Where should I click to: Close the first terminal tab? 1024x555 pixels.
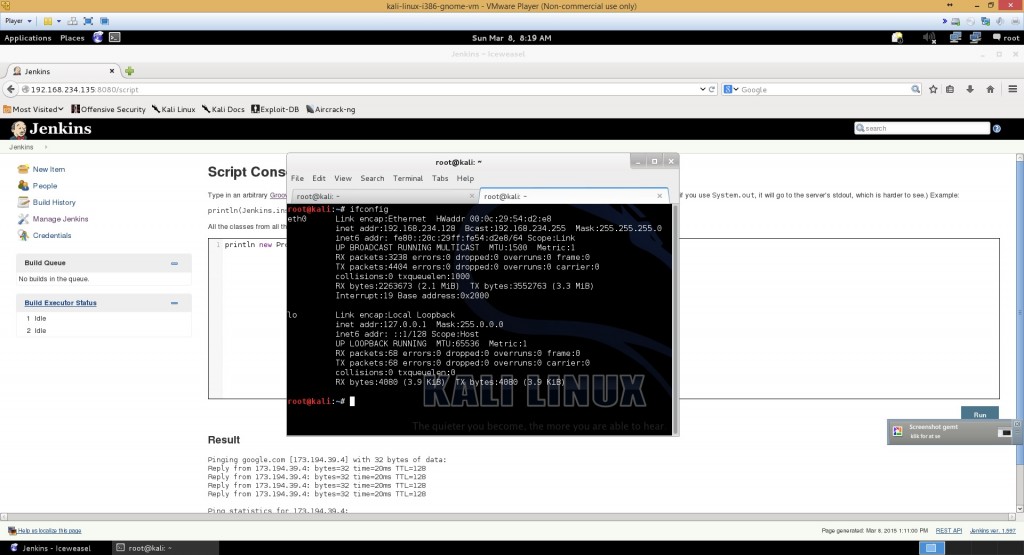pyautogui.click(x=472, y=196)
